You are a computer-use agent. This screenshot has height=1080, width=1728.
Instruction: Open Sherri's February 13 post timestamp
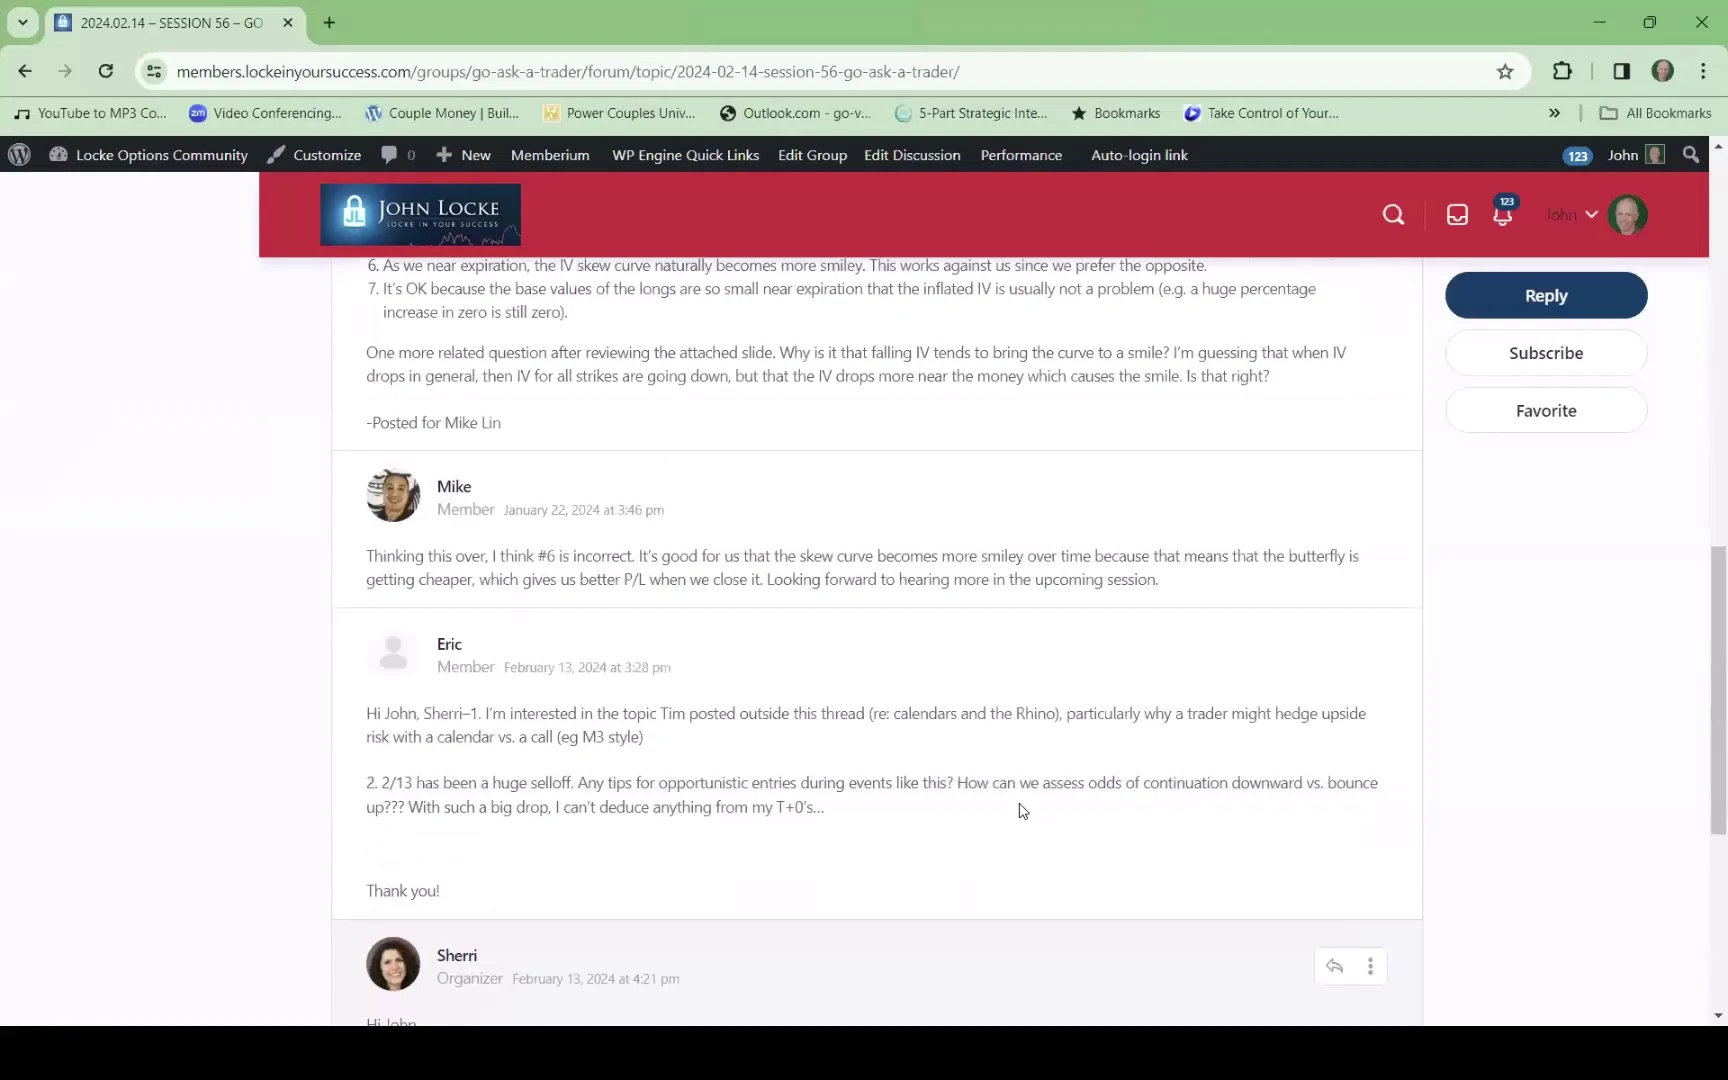click(596, 979)
